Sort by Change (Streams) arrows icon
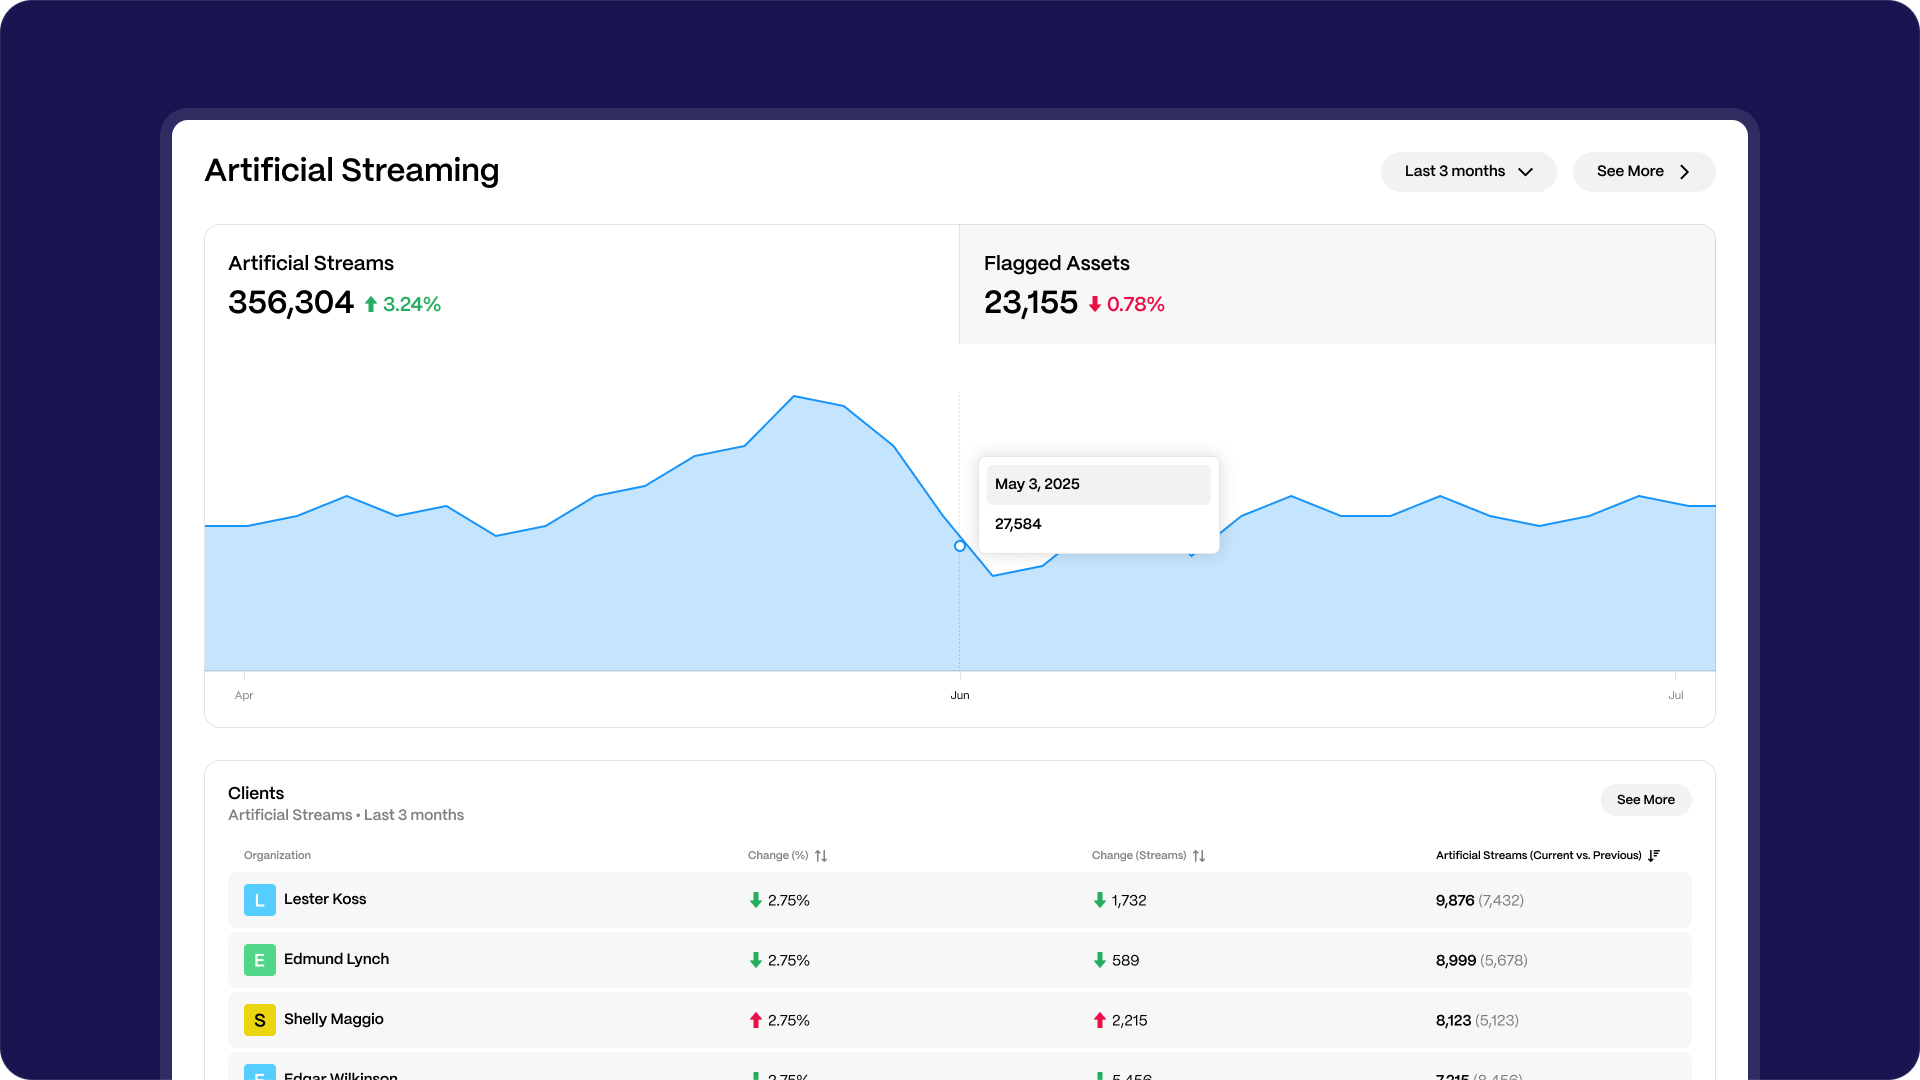1920x1080 pixels. tap(1199, 856)
